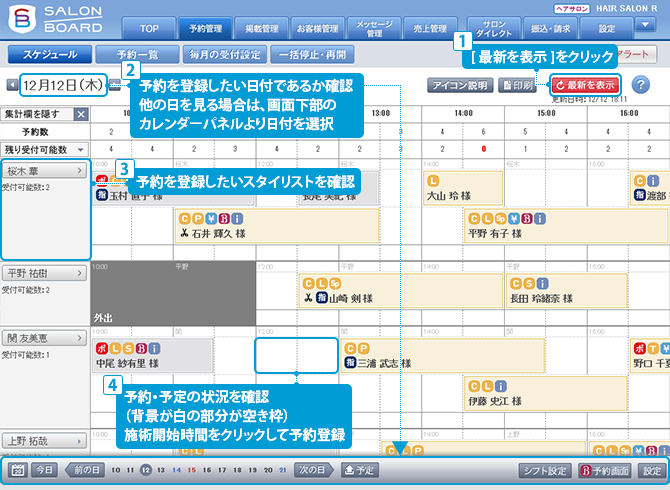Click the 指 badge next to 三浦 武志
The height and width of the screenshot is (490, 670).
(350, 363)
